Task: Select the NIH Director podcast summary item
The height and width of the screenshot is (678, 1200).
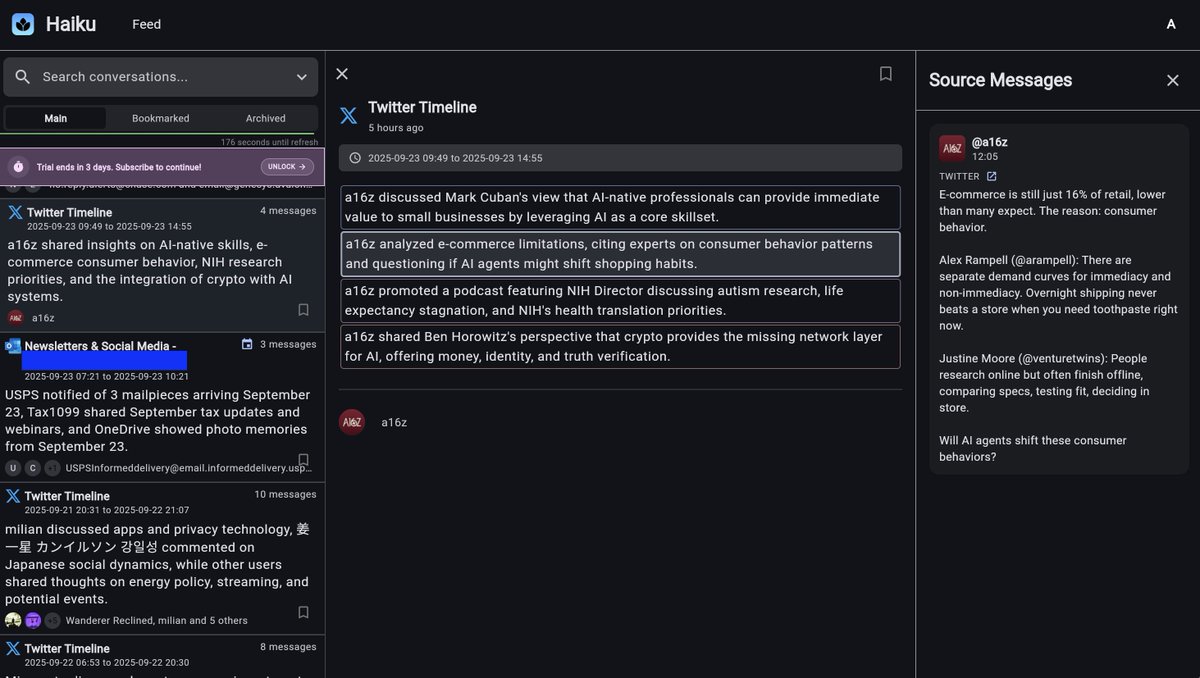Action: (x=620, y=300)
